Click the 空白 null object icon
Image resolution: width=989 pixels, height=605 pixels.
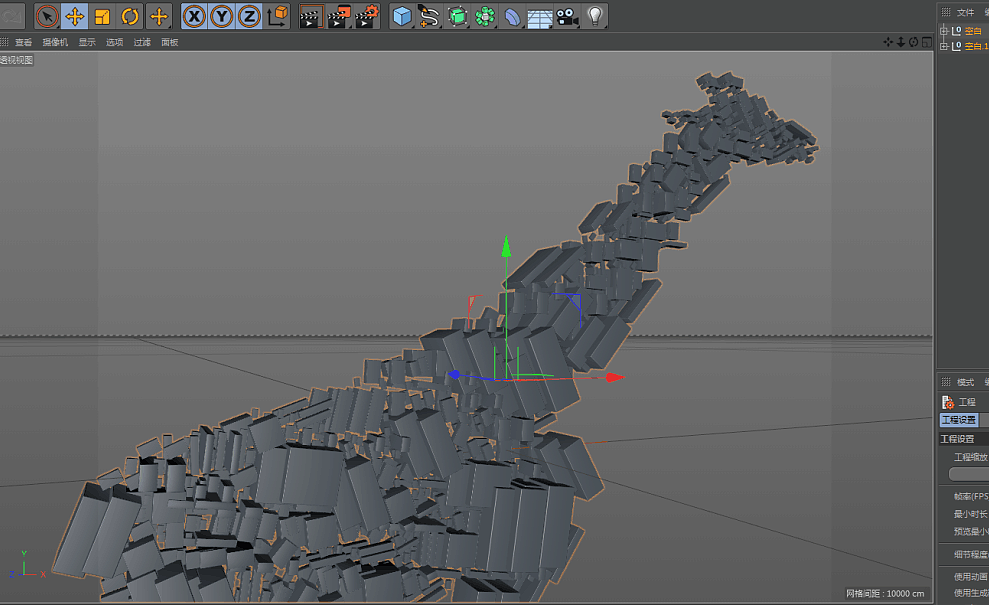click(x=956, y=31)
